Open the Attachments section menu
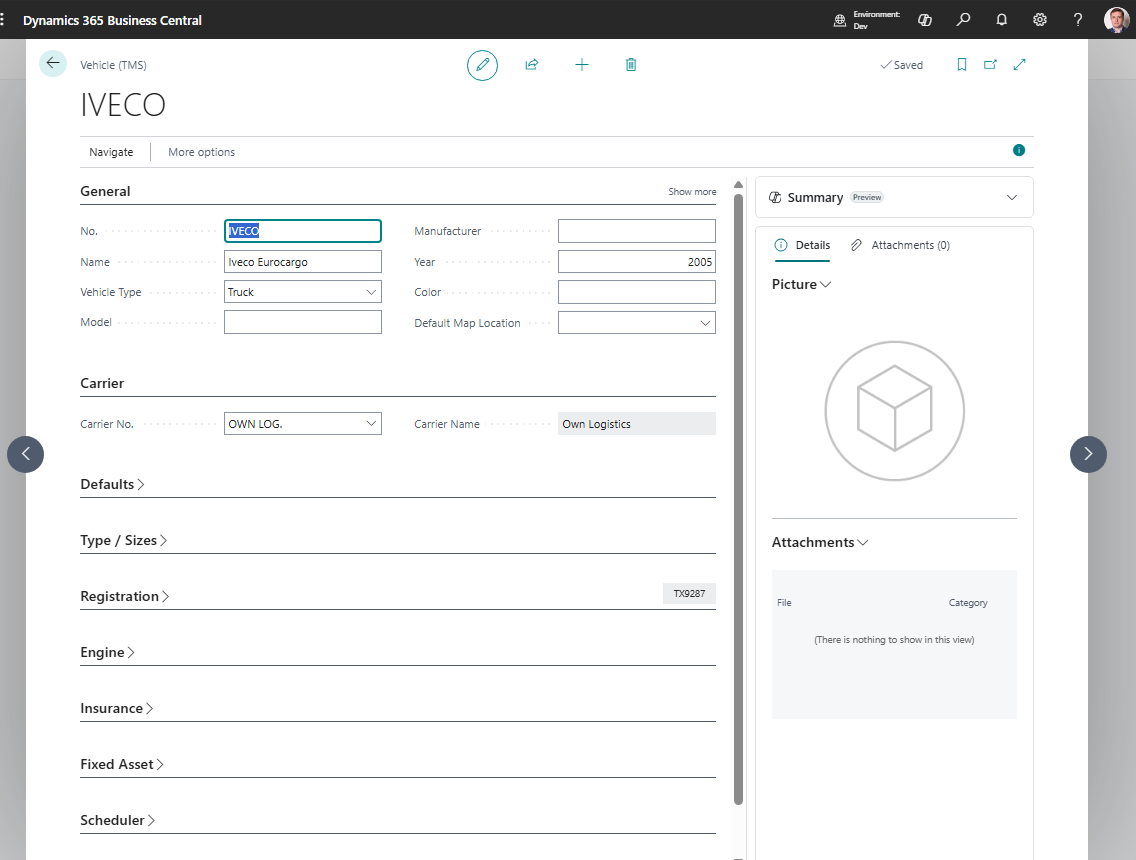Screen dimensions: 1136x860 click(820, 542)
